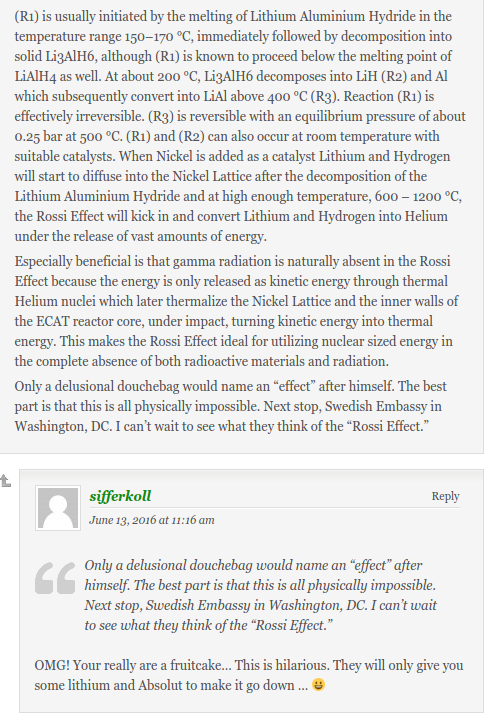Click the "OMG! Your really are a fruitcake" line
Viewport: 497px width, 726px height.
[249, 665]
